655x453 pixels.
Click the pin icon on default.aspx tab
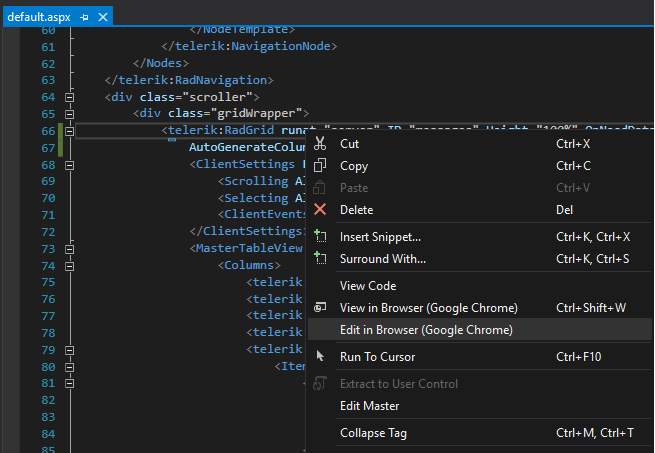click(84, 17)
